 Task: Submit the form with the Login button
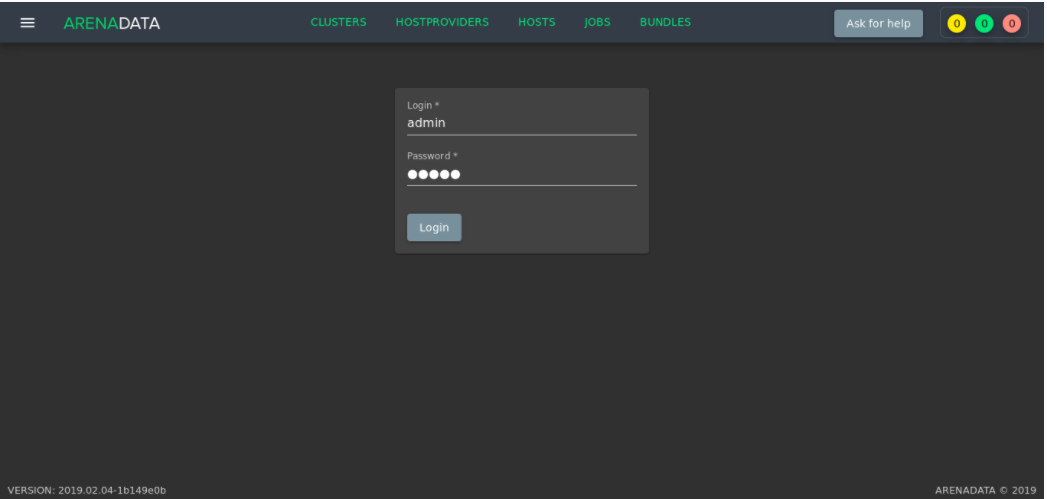tap(434, 227)
